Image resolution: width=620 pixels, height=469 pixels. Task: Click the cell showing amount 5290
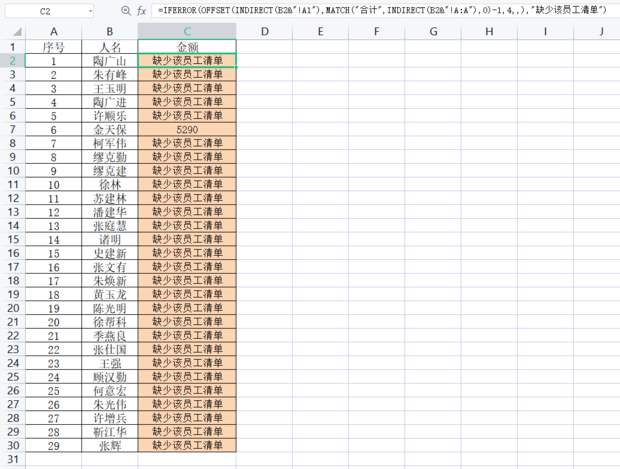tap(187, 129)
